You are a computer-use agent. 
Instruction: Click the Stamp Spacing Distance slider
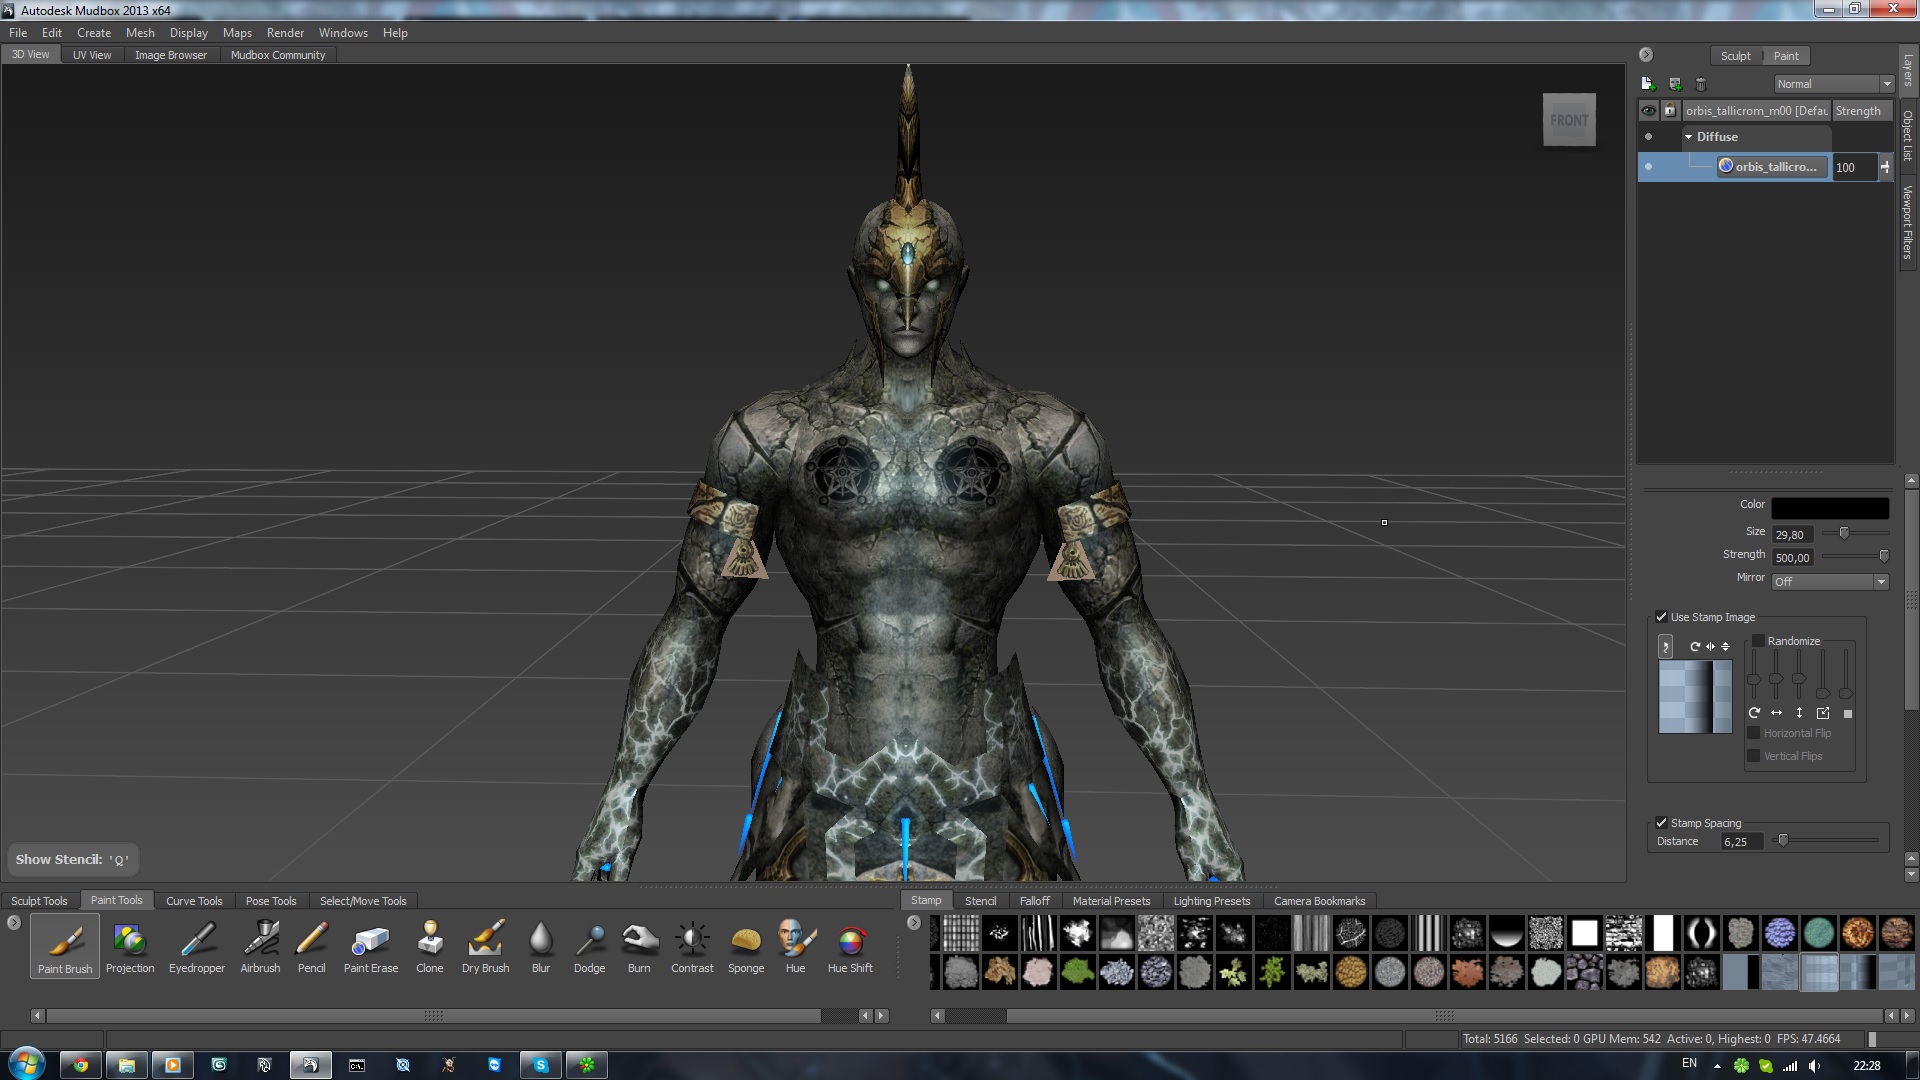coord(1825,841)
